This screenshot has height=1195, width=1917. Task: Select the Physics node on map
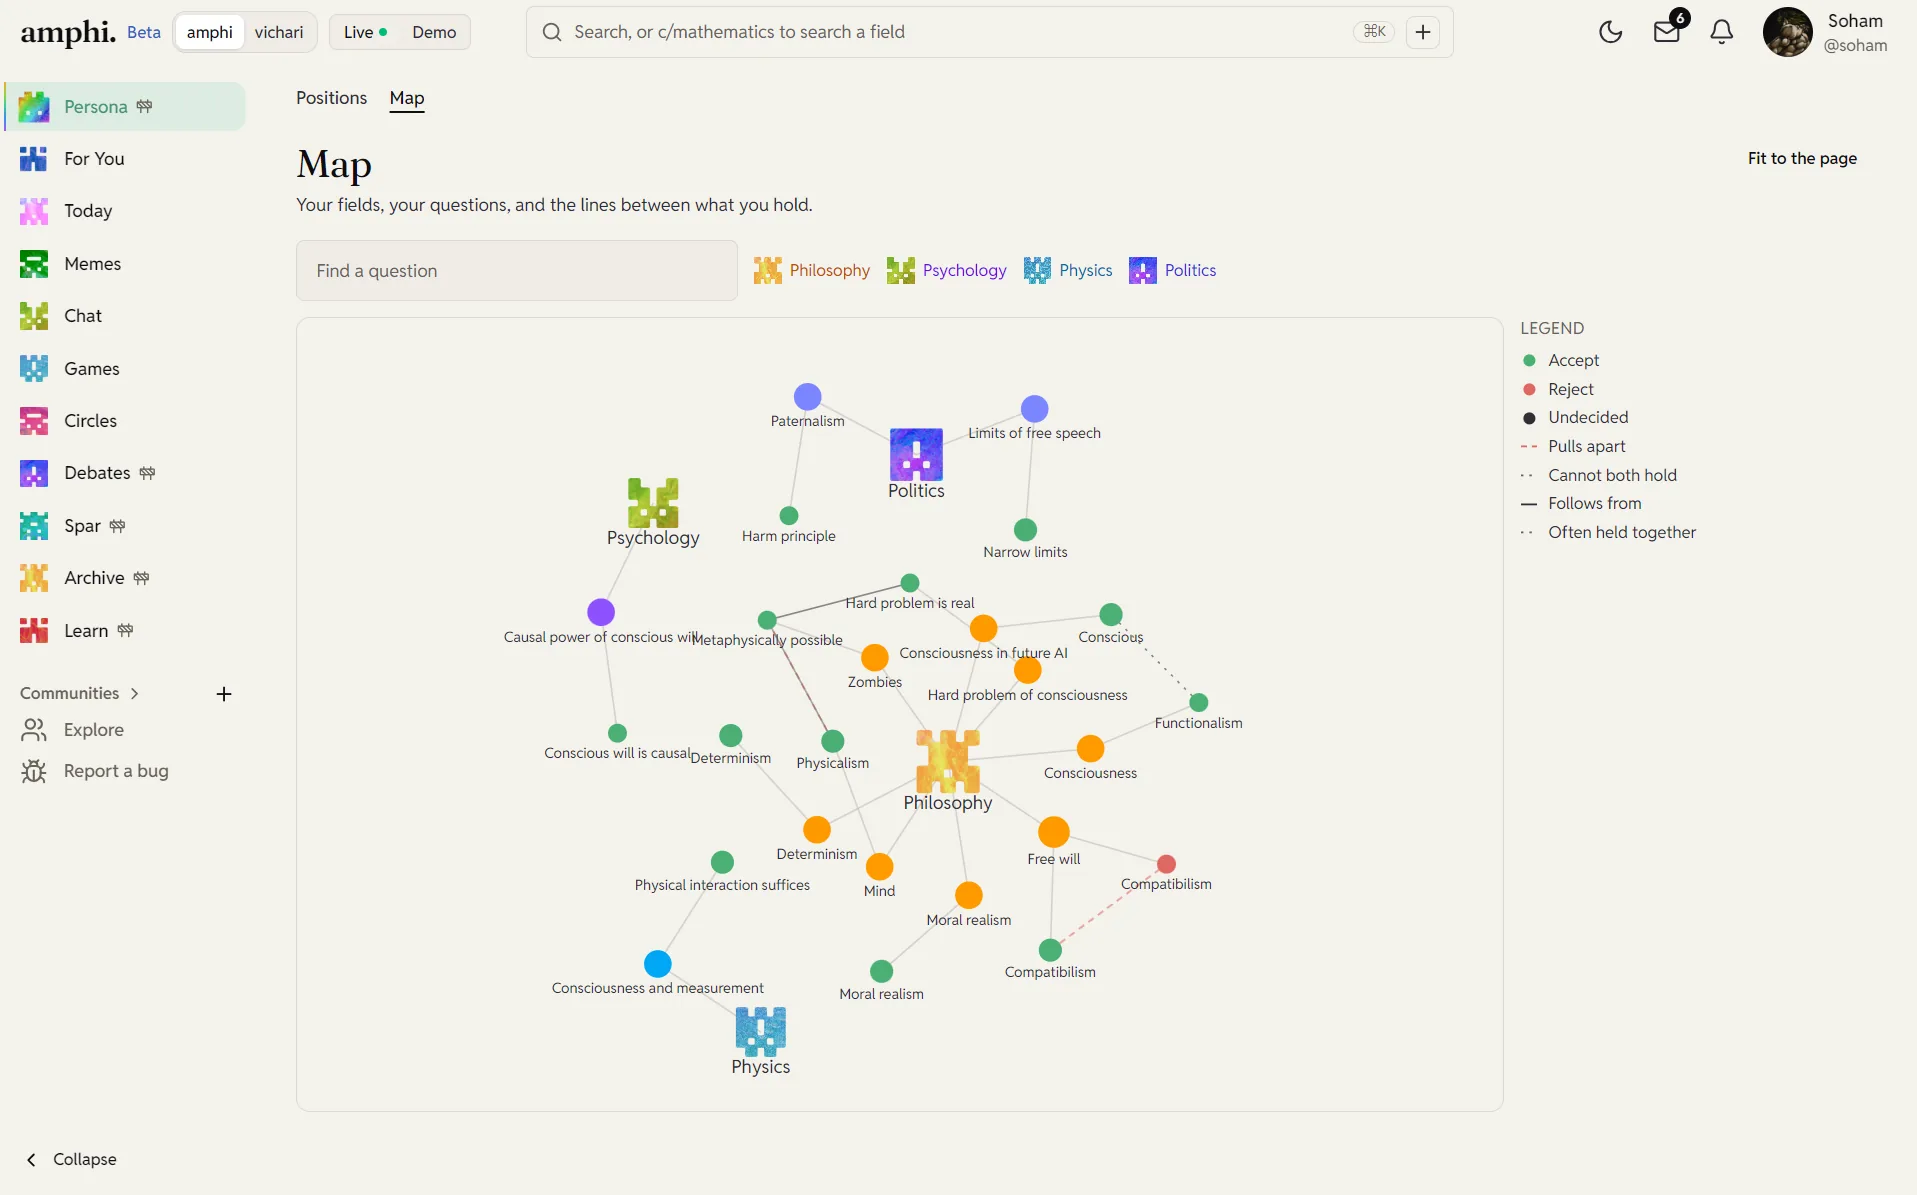(x=760, y=1031)
